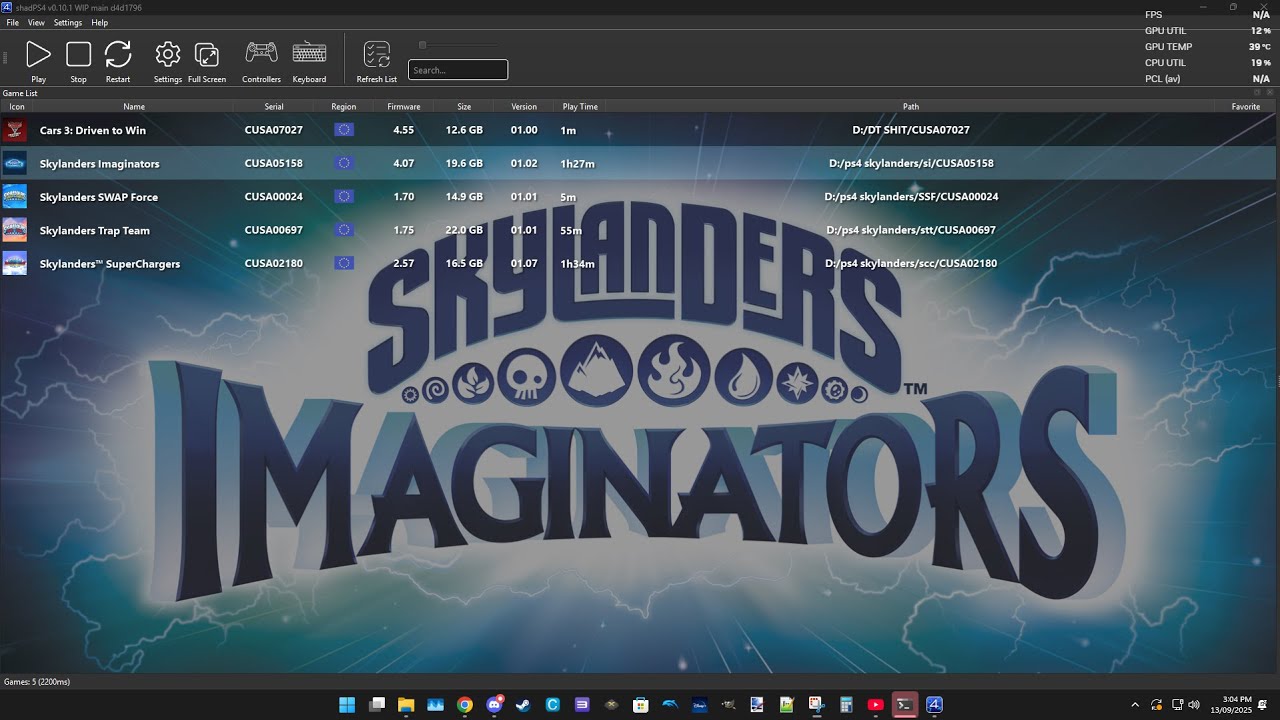The image size is (1280, 720).
Task: Select Skylanders Trap Team game name
Action: point(95,230)
